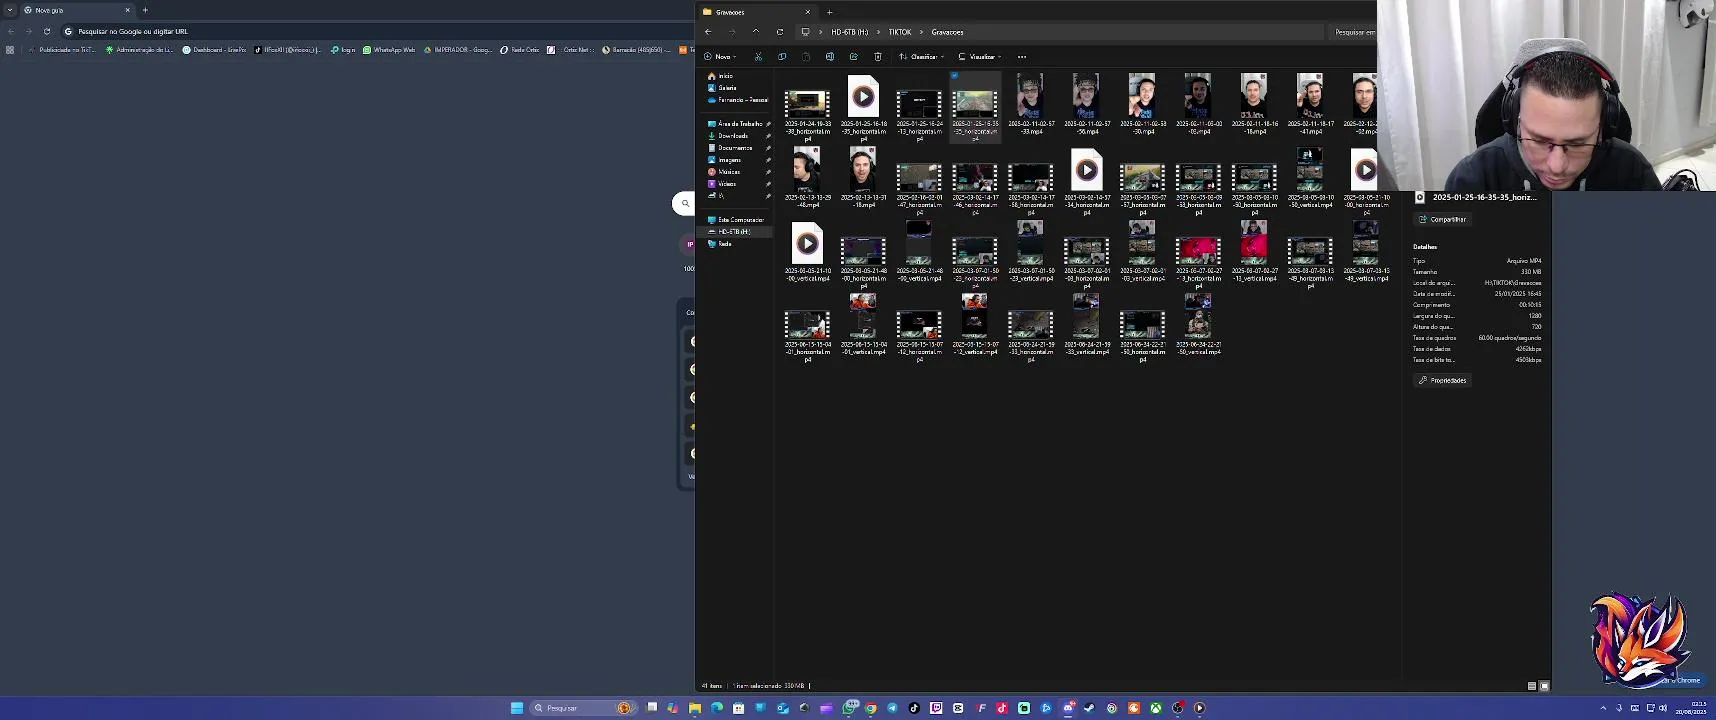Image resolution: width=1716 pixels, height=720 pixels.
Task: Click the Share icon in Explorer toolbar
Action: 854,57
